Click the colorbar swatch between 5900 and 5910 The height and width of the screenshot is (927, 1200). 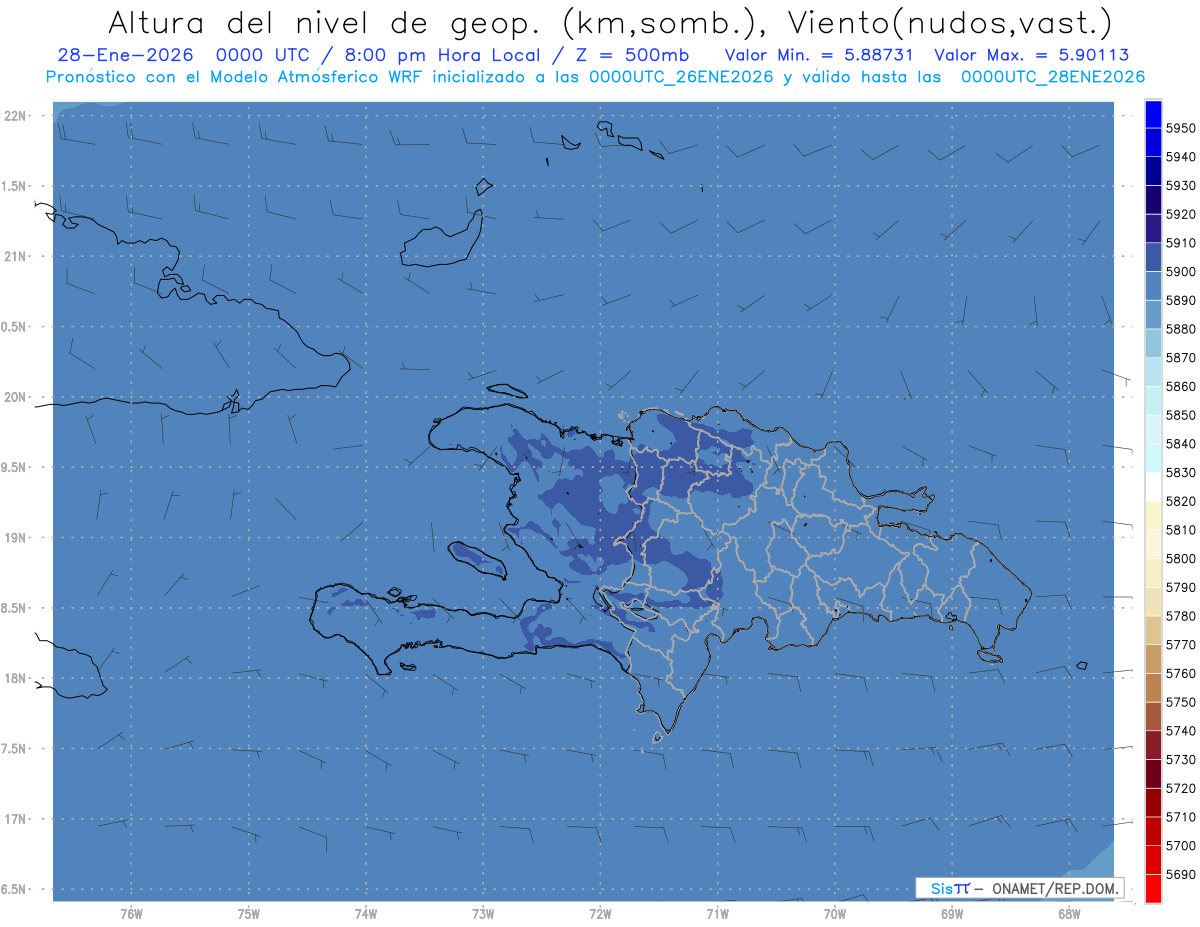1153,257
